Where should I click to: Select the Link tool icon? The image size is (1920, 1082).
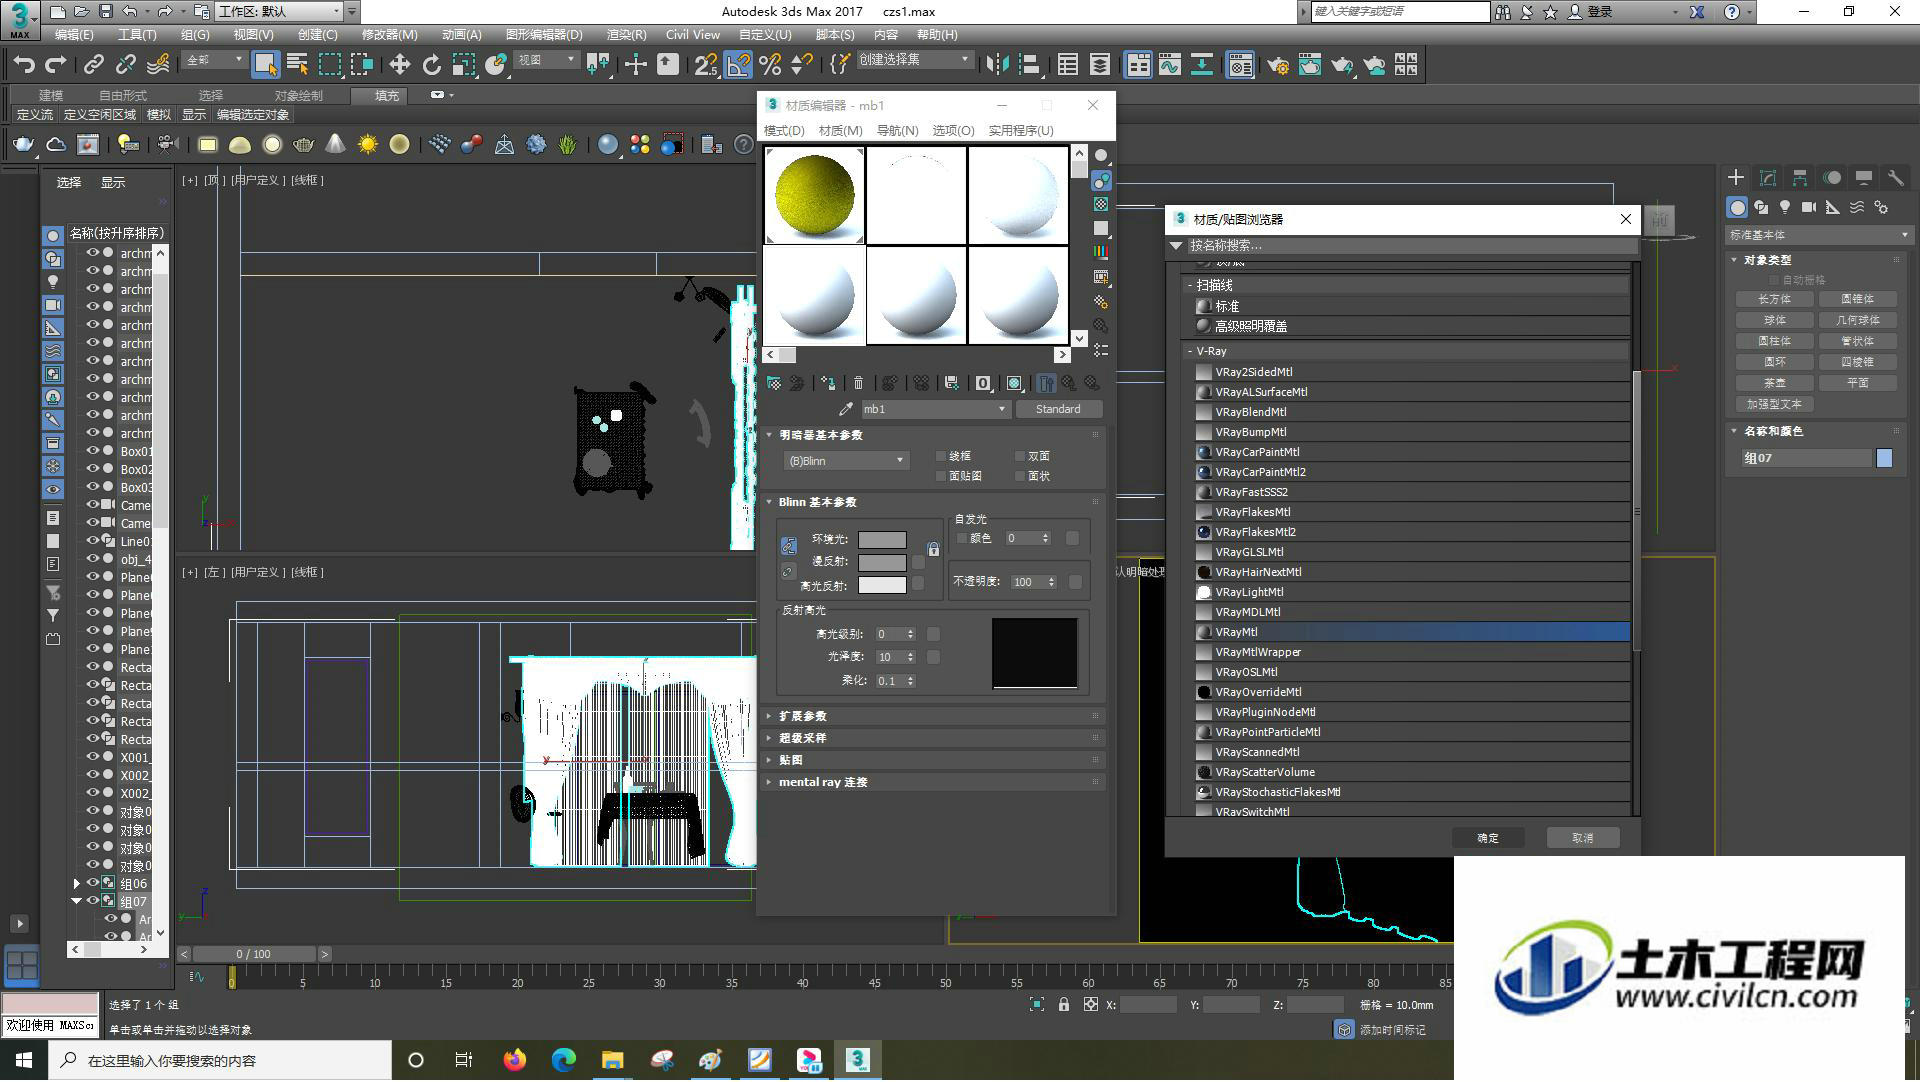[93, 65]
